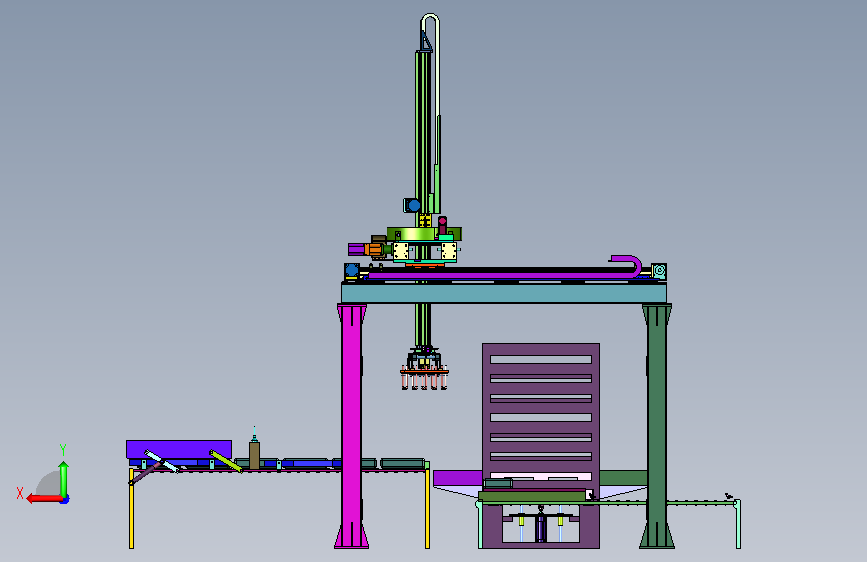Select the magenta left gantry column
867x562 pixels.
pyautogui.click(x=352, y=426)
